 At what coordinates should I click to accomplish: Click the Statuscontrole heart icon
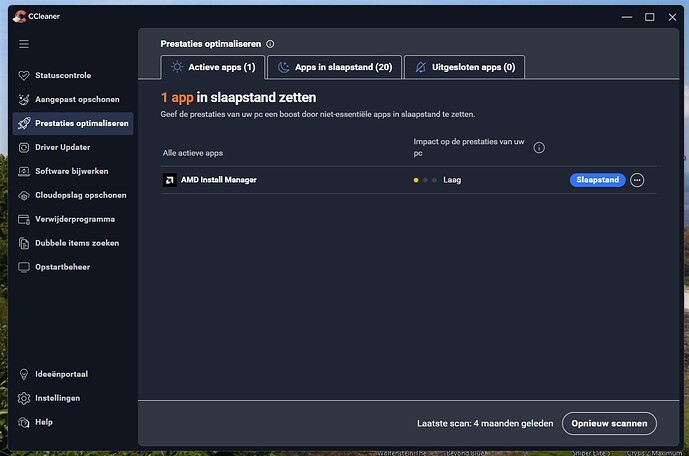click(24, 76)
